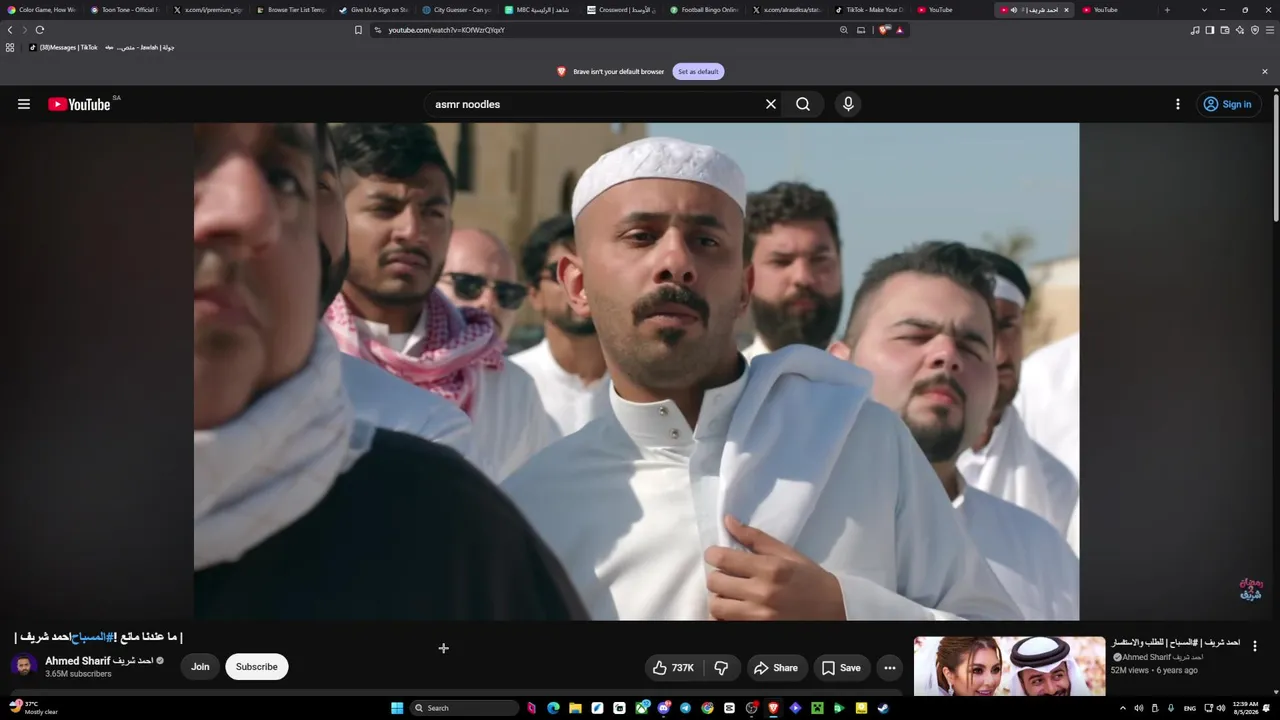Image resolution: width=1280 pixels, height=720 pixels.
Task: Open Windows Start menu
Action: (397, 708)
